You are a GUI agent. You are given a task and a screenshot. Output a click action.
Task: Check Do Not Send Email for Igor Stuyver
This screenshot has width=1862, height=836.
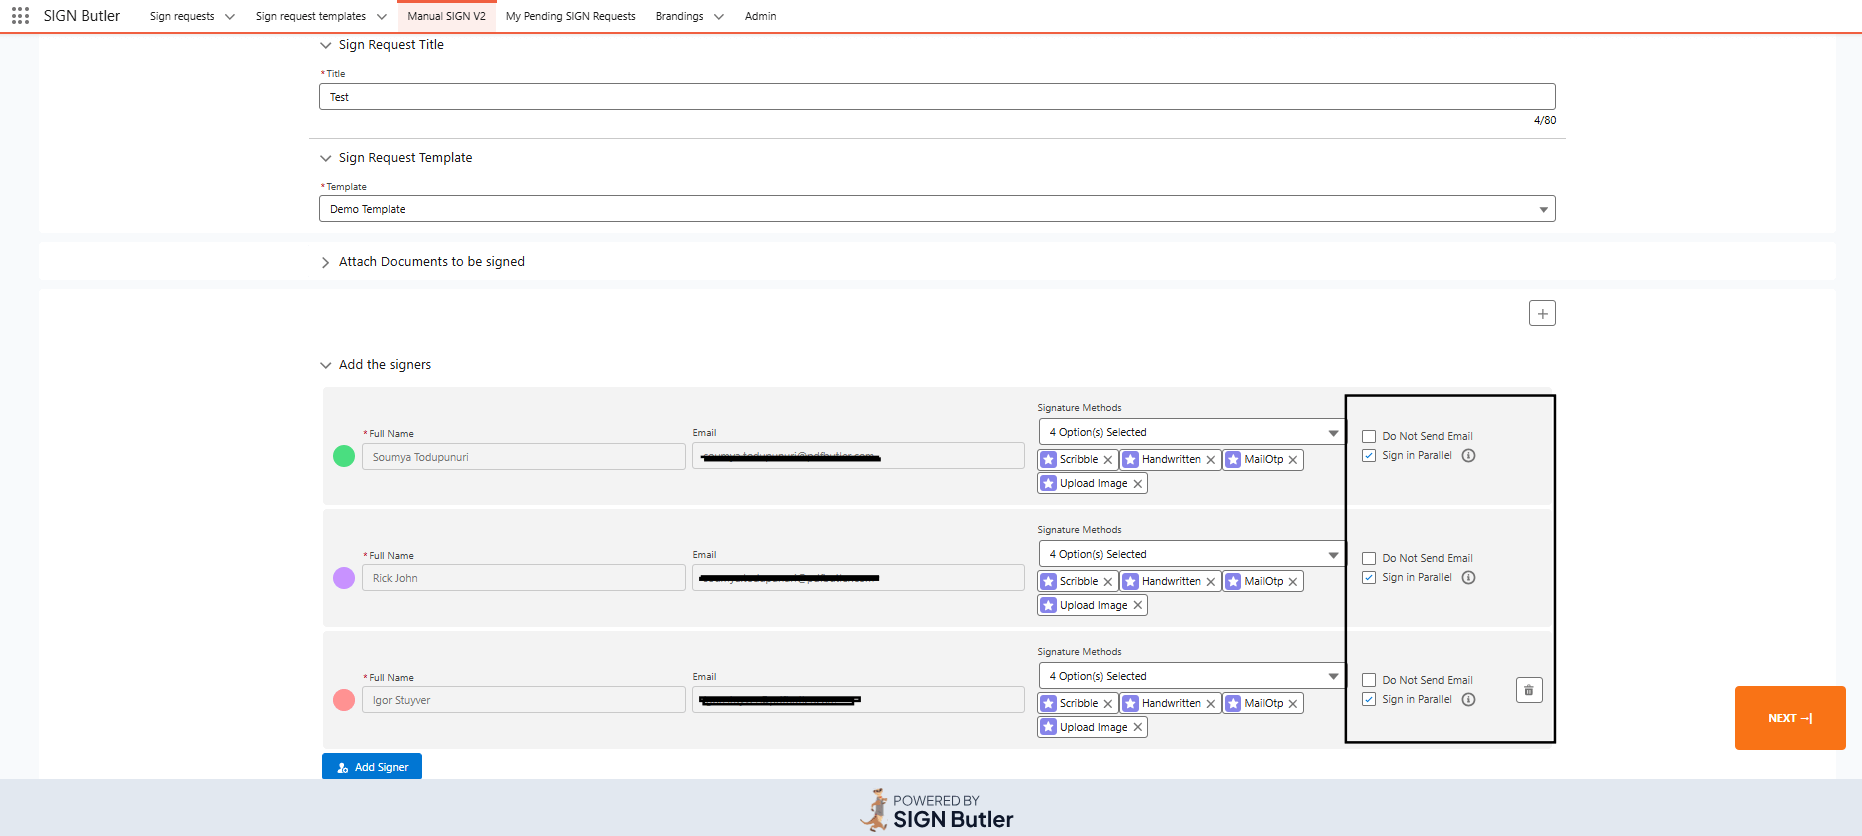pos(1369,681)
